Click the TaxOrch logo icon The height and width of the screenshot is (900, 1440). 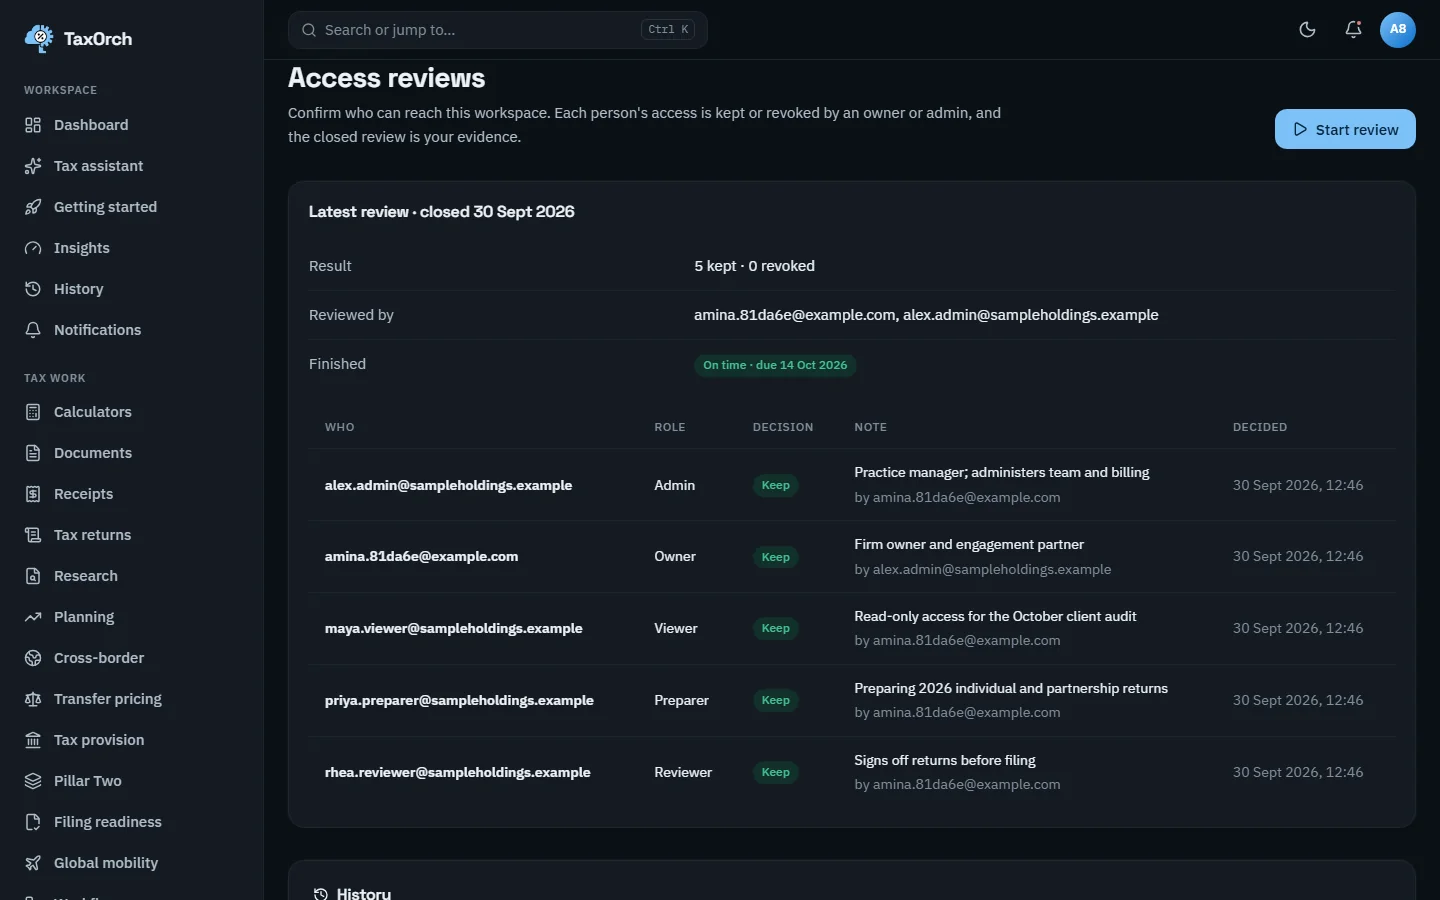(39, 38)
